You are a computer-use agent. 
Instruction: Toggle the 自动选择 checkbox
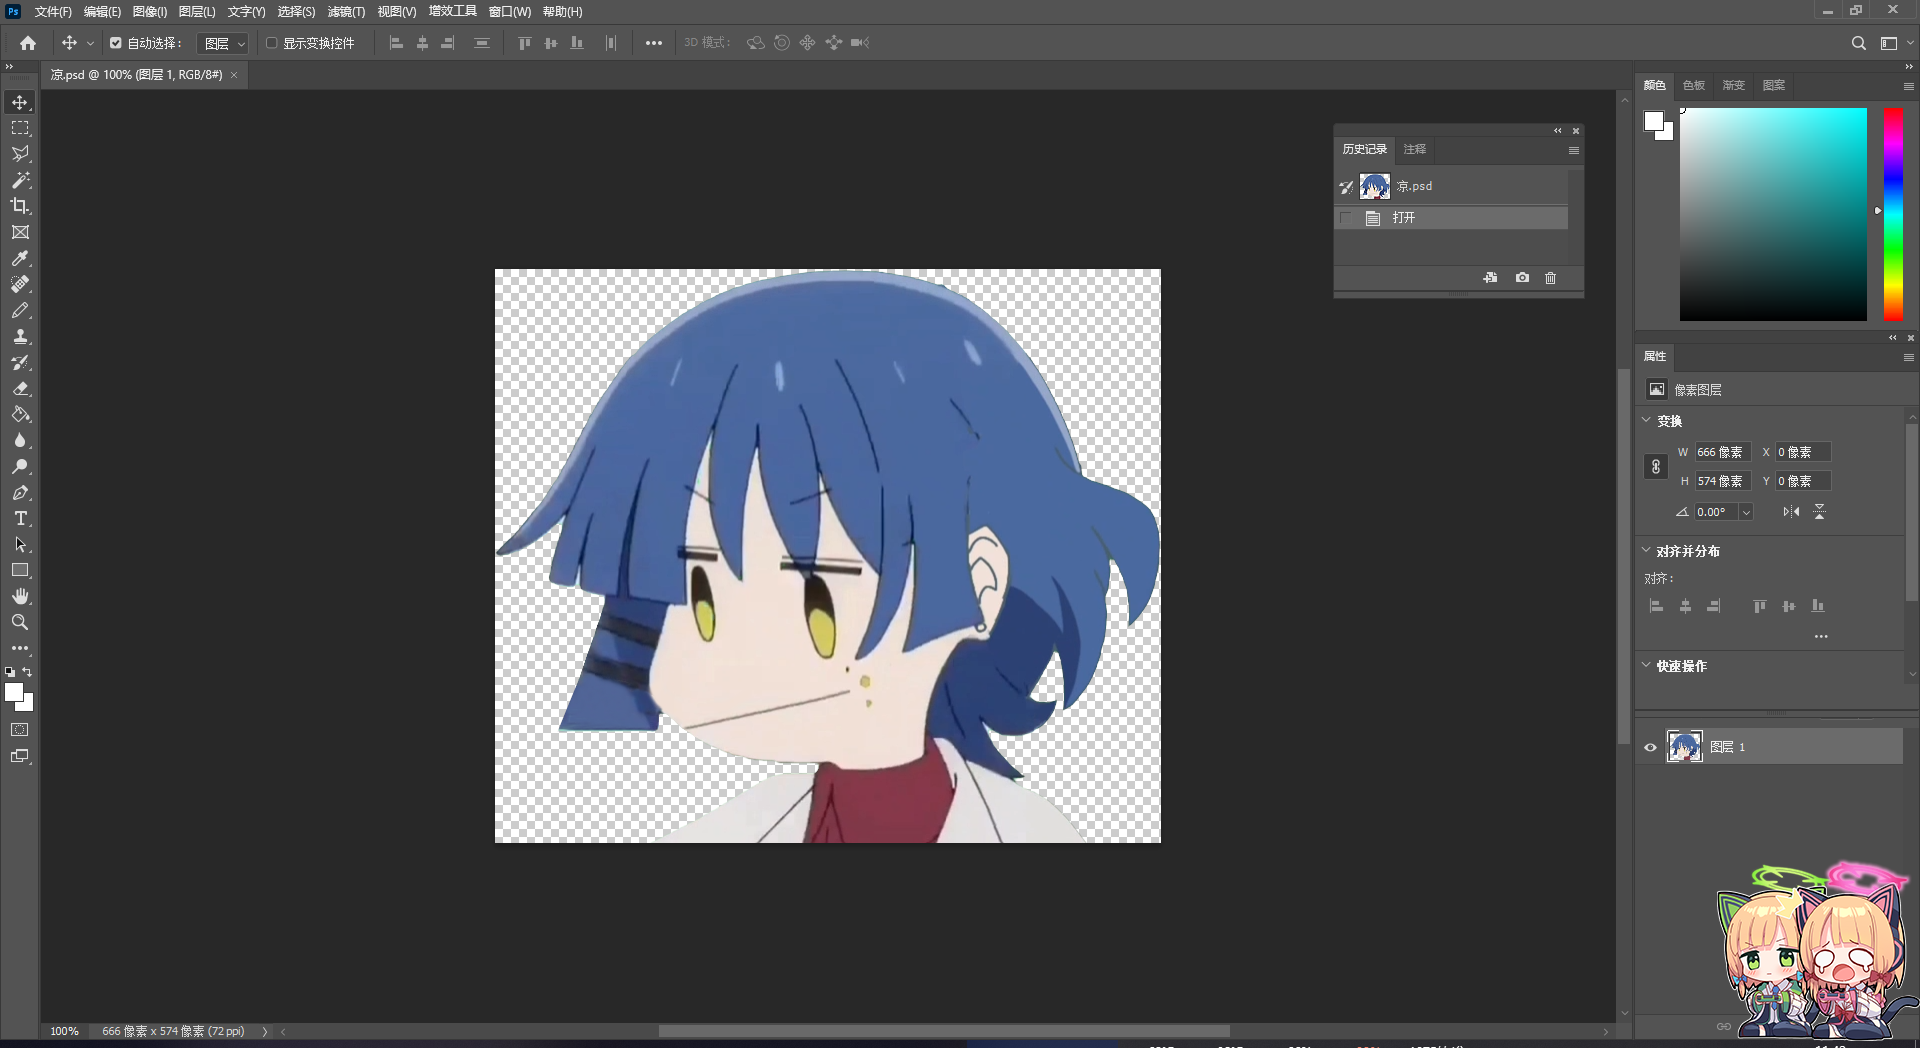click(116, 43)
